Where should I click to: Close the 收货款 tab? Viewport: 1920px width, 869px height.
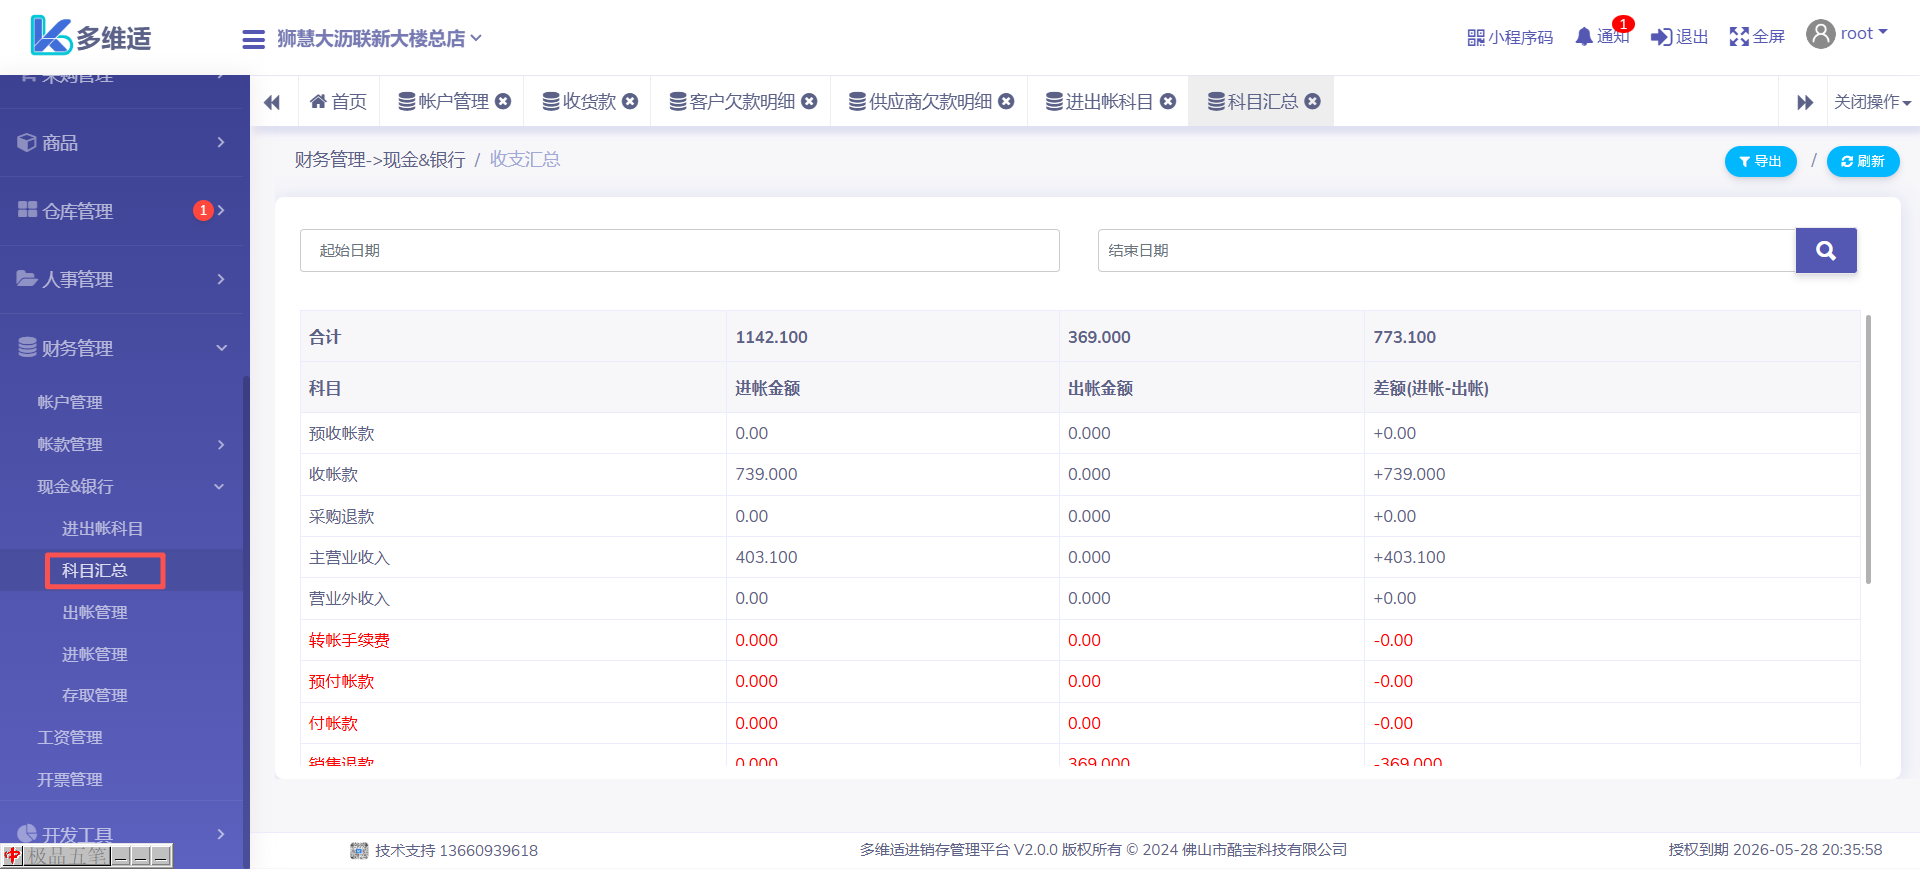pyautogui.click(x=630, y=101)
